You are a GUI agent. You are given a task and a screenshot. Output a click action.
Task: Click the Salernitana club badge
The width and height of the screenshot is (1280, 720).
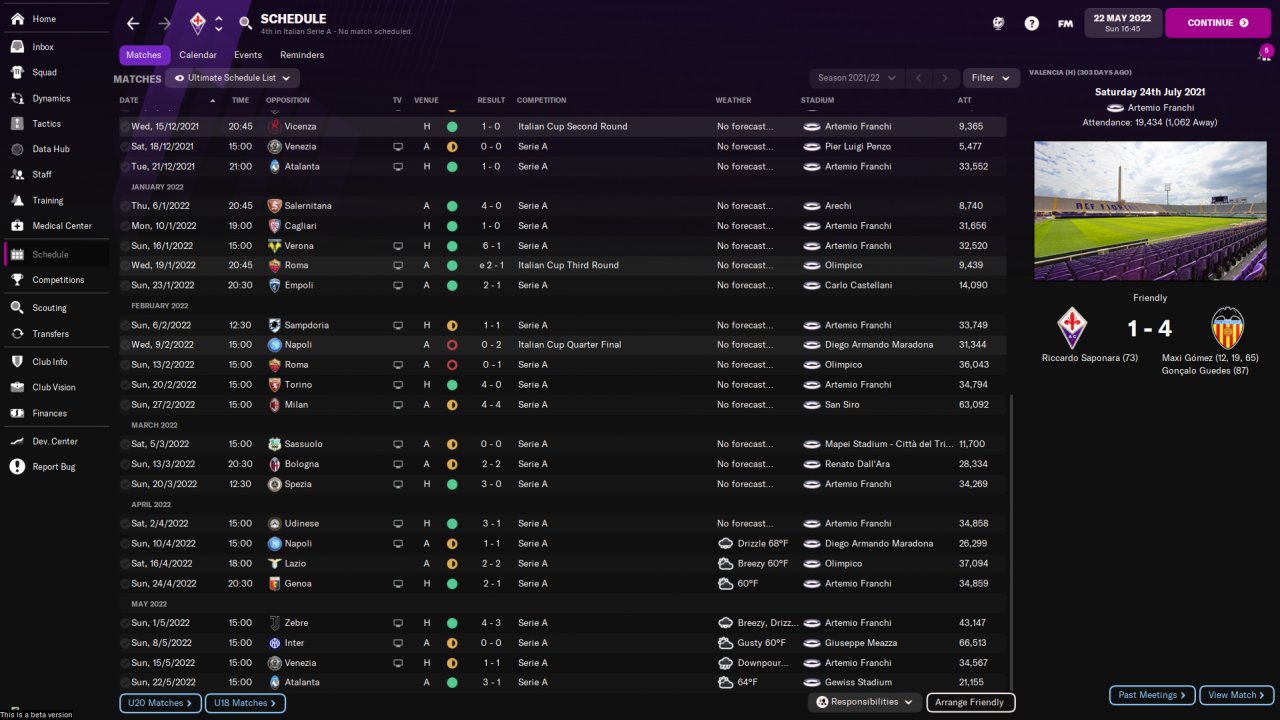tap(274, 206)
